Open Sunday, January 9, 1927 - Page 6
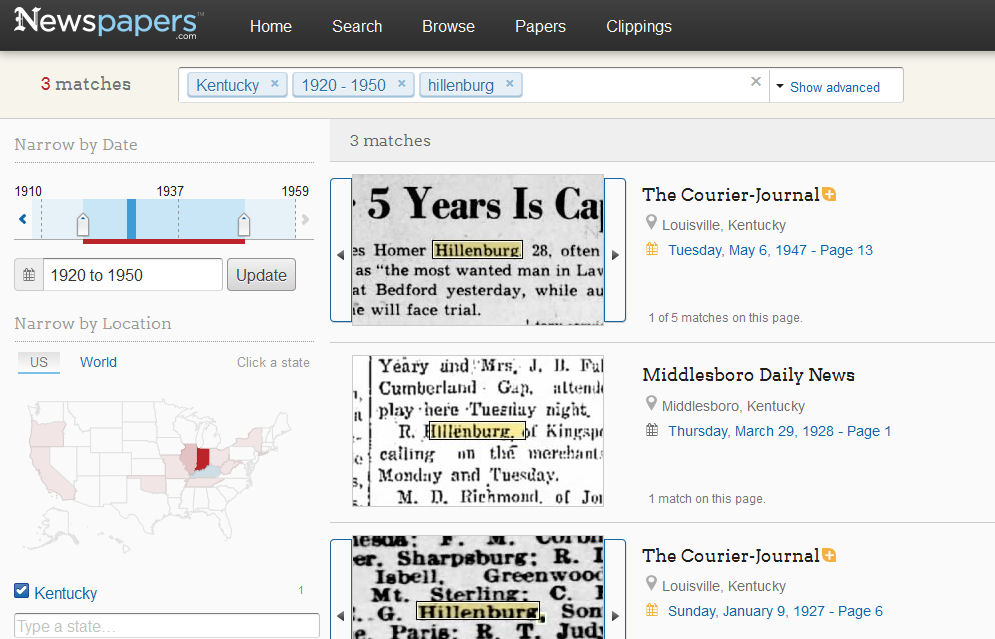Image resolution: width=995 pixels, height=639 pixels. tap(775, 611)
